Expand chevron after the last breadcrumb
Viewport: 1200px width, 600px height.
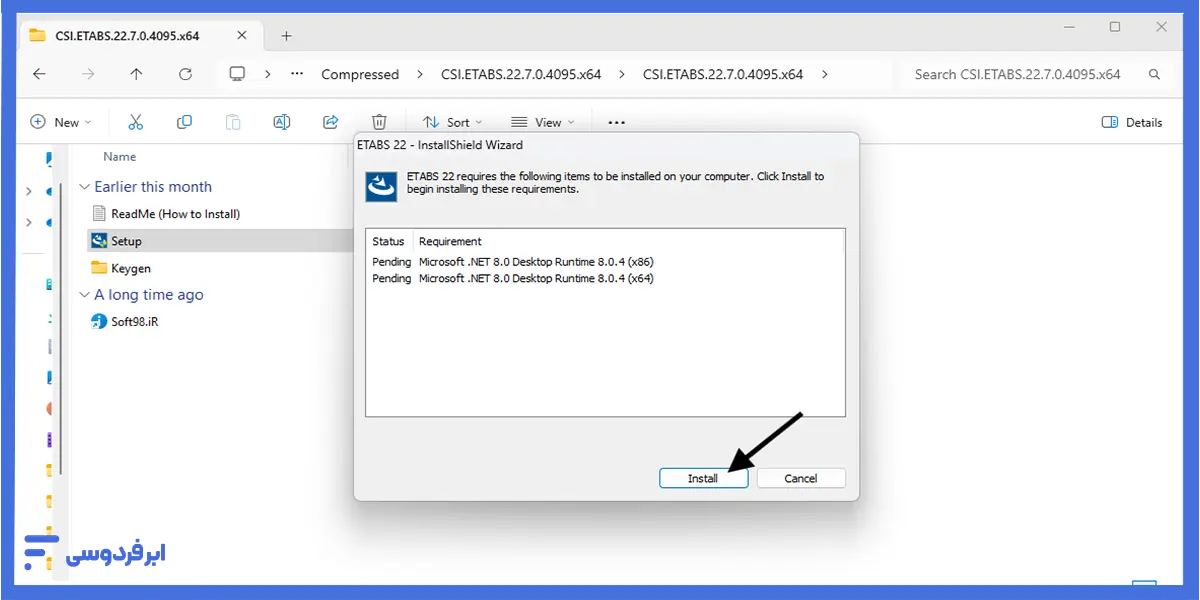pyautogui.click(x=825, y=74)
